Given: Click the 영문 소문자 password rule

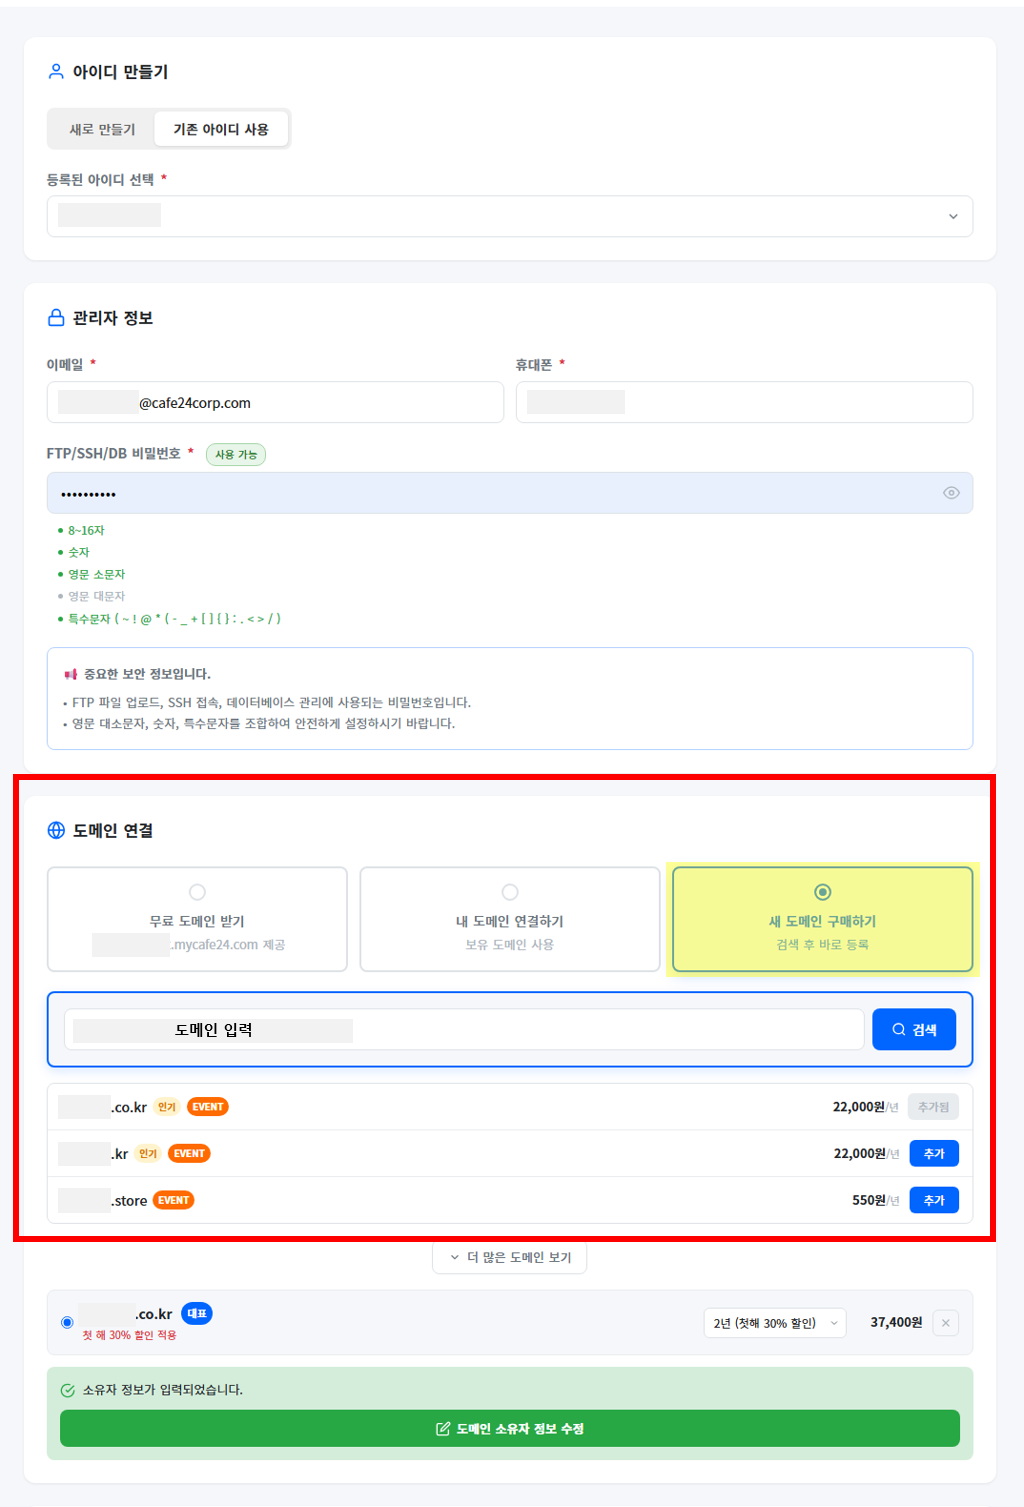Looking at the screenshot, I should coord(96,574).
